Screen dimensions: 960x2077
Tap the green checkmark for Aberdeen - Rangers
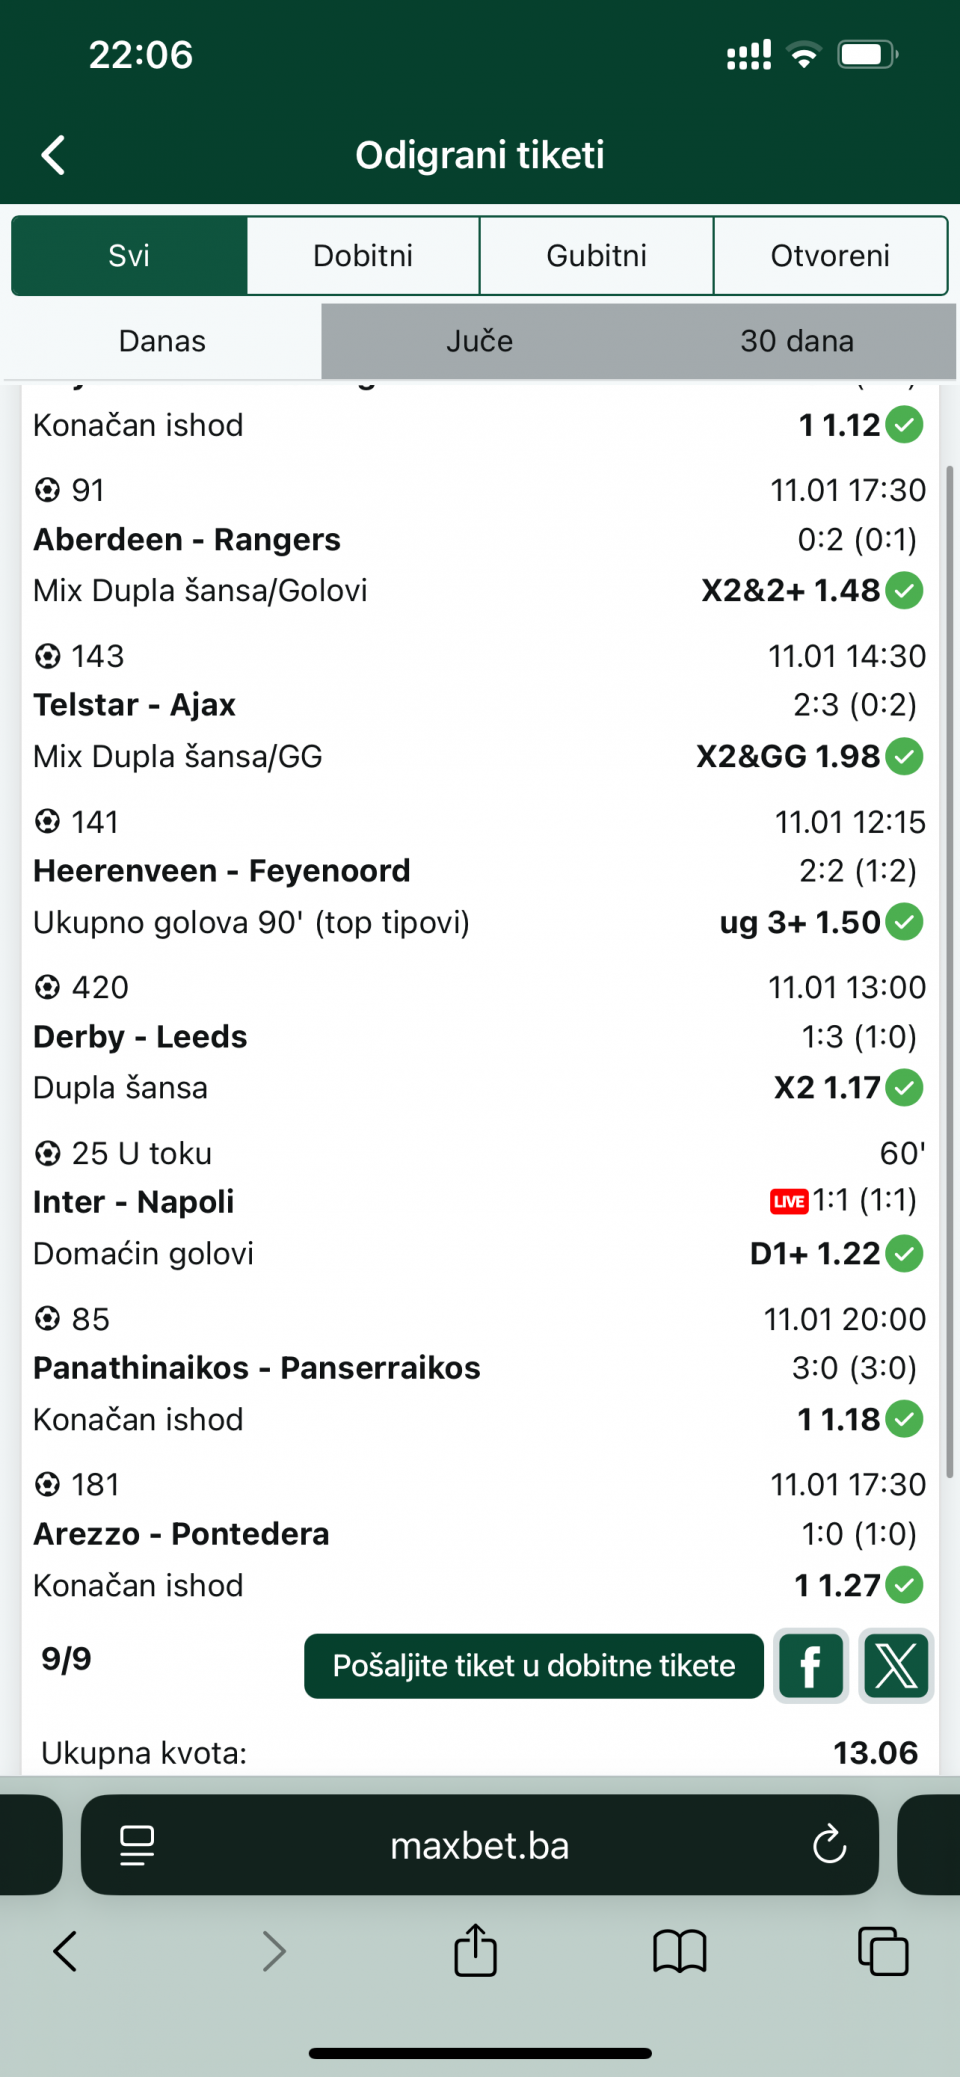(x=905, y=591)
